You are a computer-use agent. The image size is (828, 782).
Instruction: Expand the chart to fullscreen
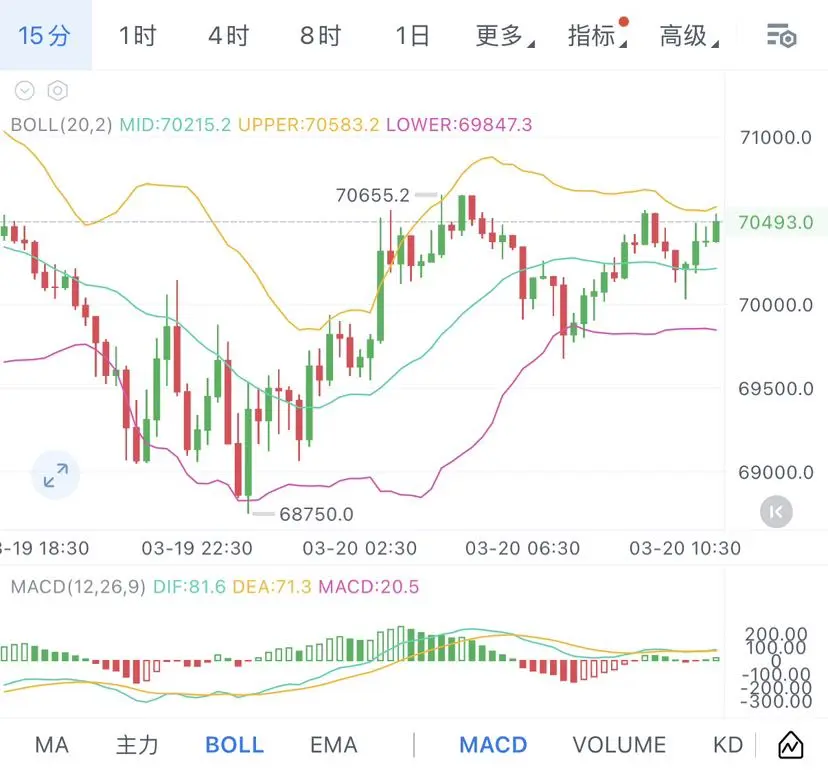pos(55,475)
